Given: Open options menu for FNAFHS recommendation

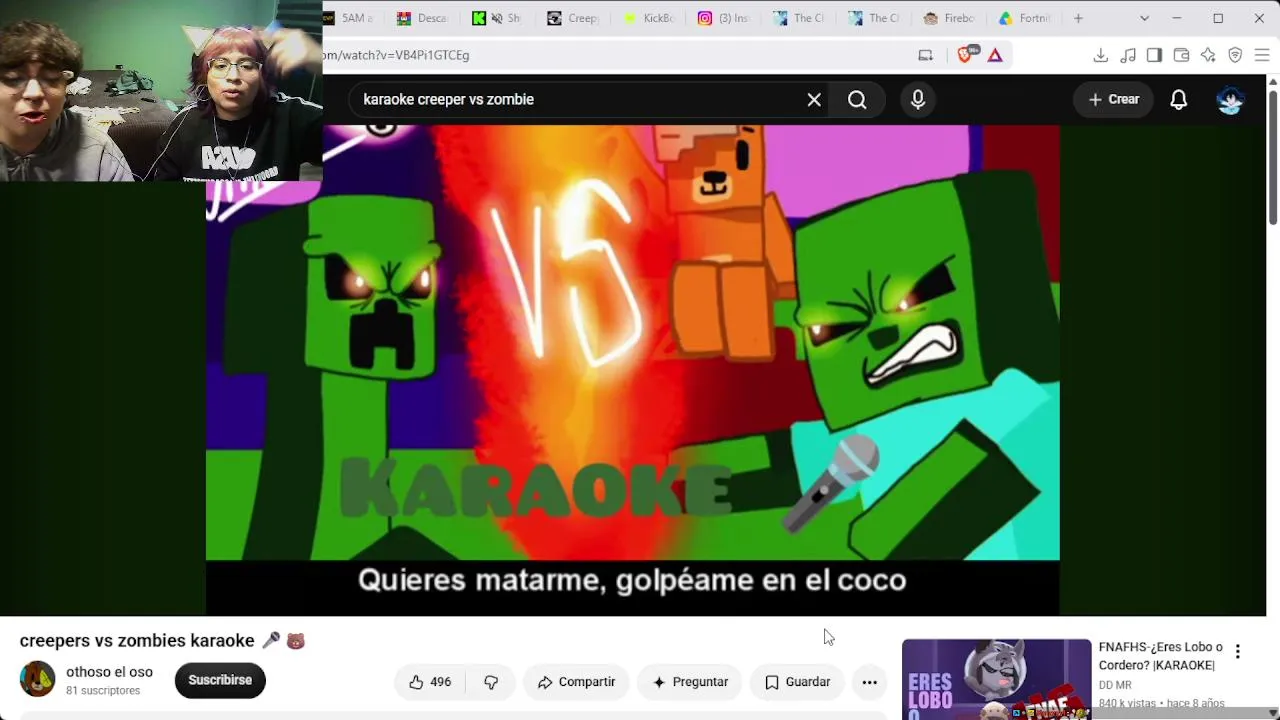Looking at the screenshot, I should [x=1238, y=652].
